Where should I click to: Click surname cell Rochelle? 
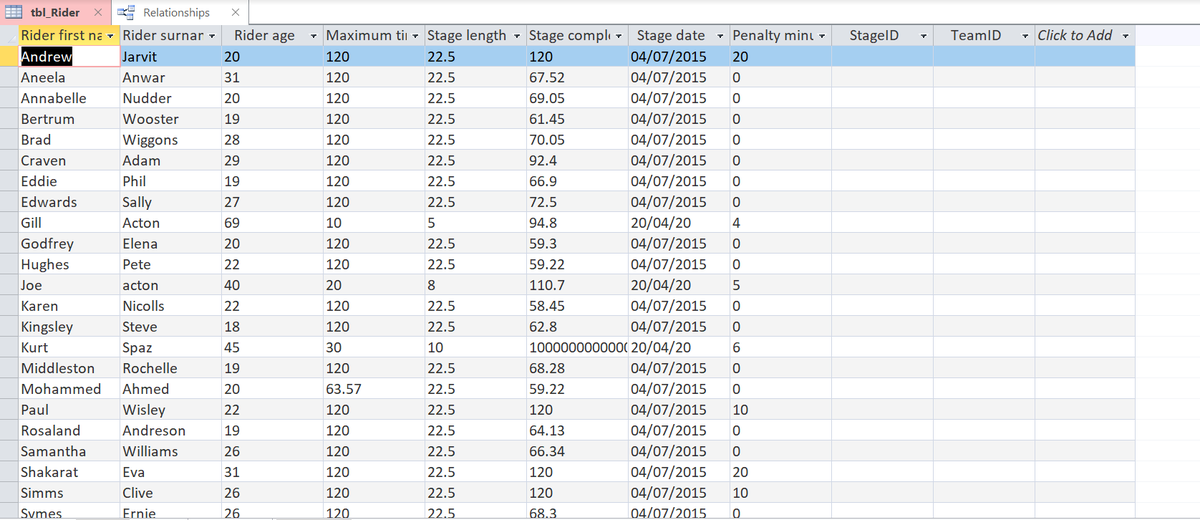tap(170, 368)
